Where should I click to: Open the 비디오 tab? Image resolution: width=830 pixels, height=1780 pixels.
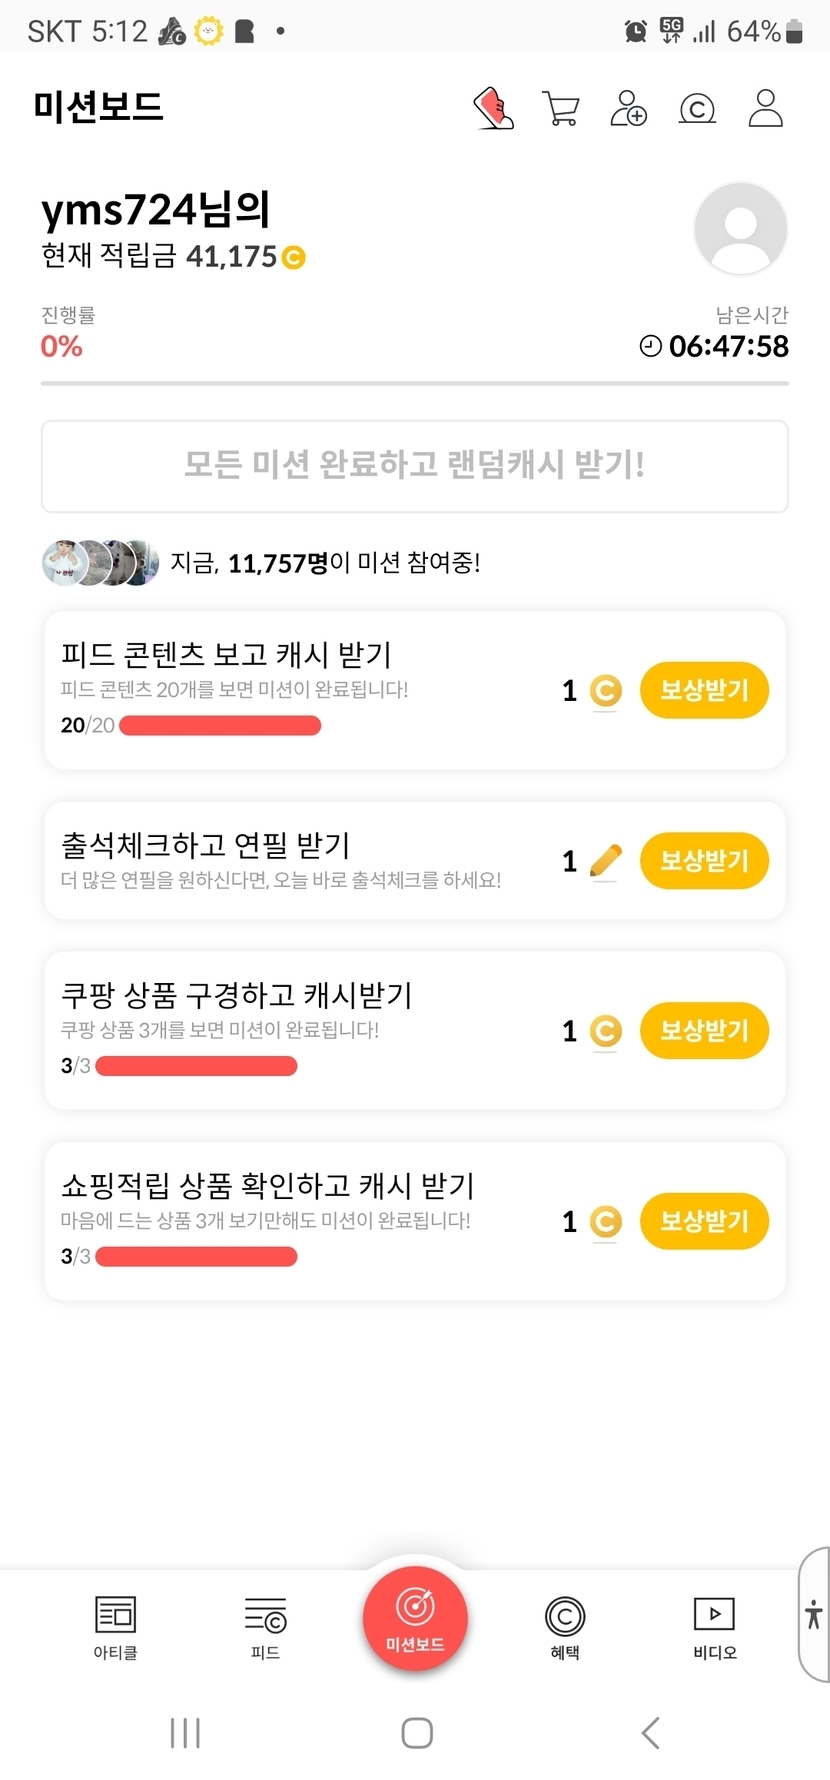[x=714, y=1627]
